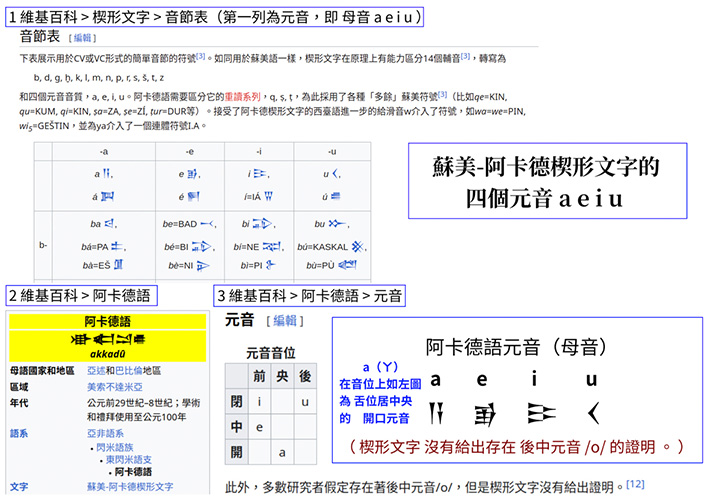Screen dimensions: 722x500
Task: Open reference [3] after 蘇美符號
Action: pyautogui.click(x=443, y=94)
